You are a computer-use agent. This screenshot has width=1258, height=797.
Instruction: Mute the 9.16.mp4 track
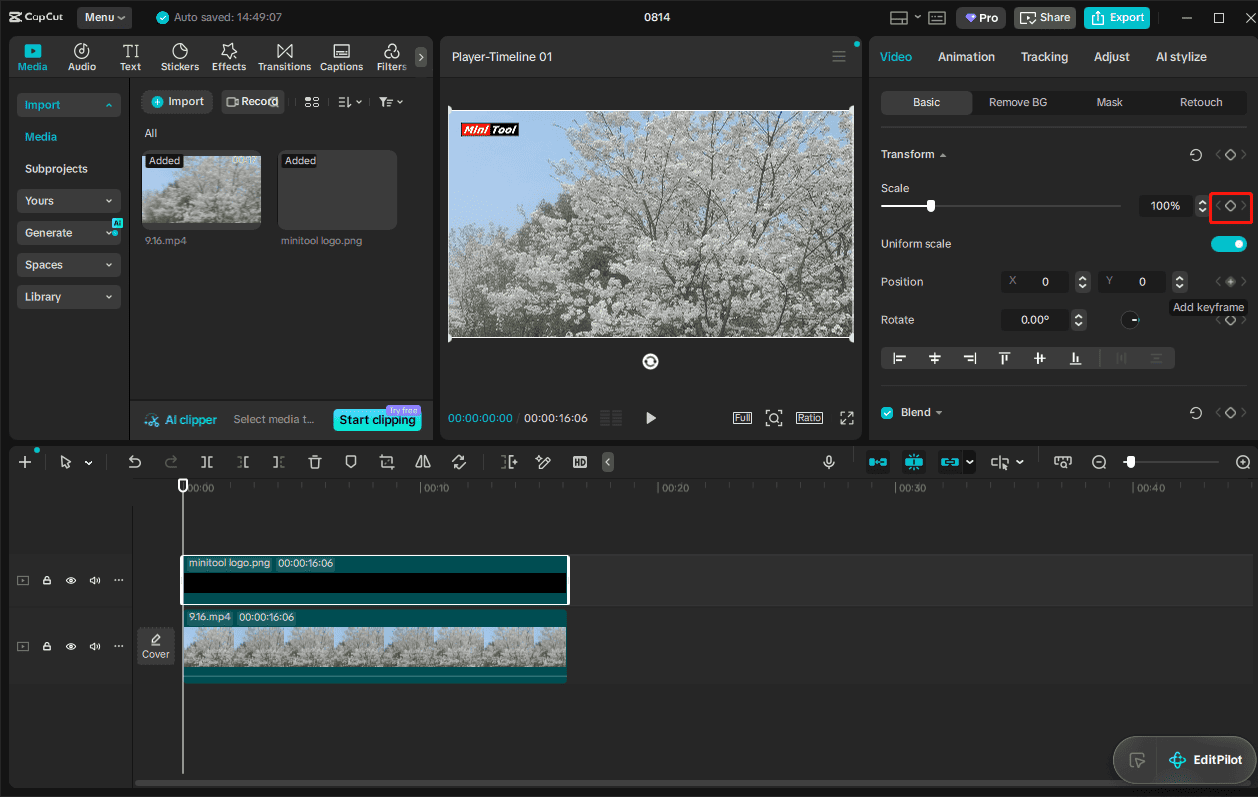tap(95, 647)
